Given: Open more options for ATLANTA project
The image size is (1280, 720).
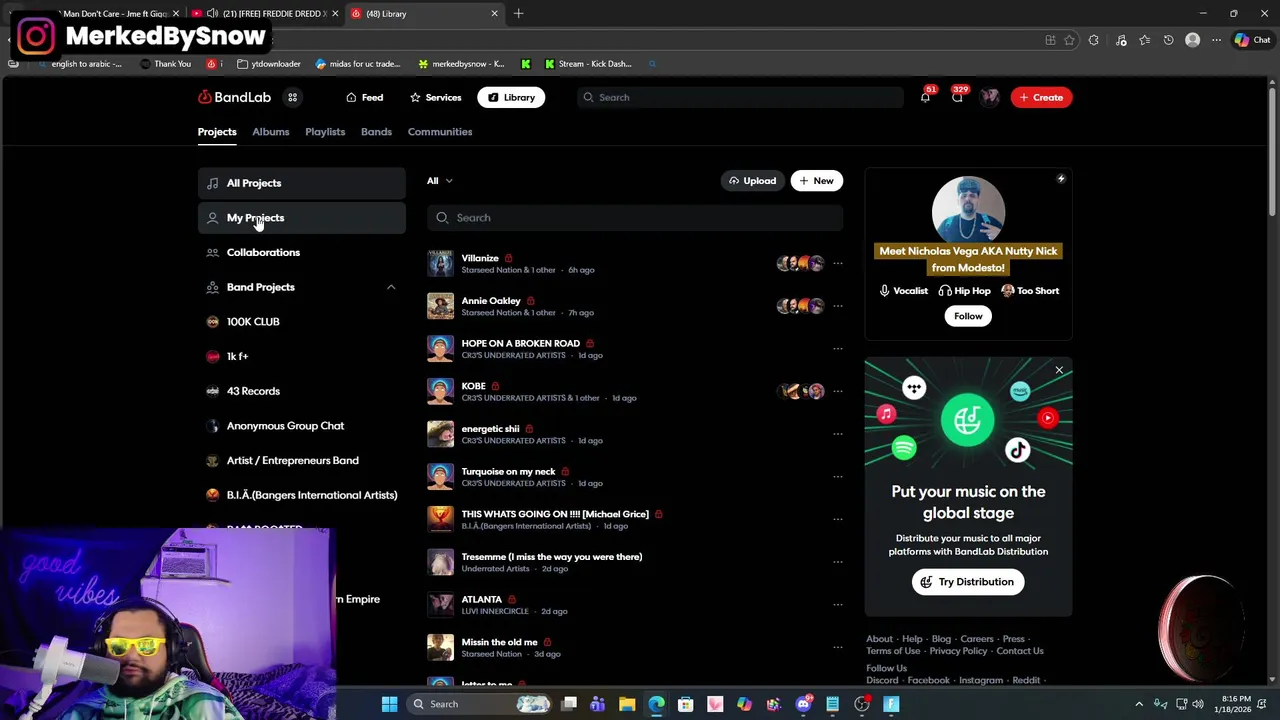Looking at the screenshot, I should click(x=838, y=605).
